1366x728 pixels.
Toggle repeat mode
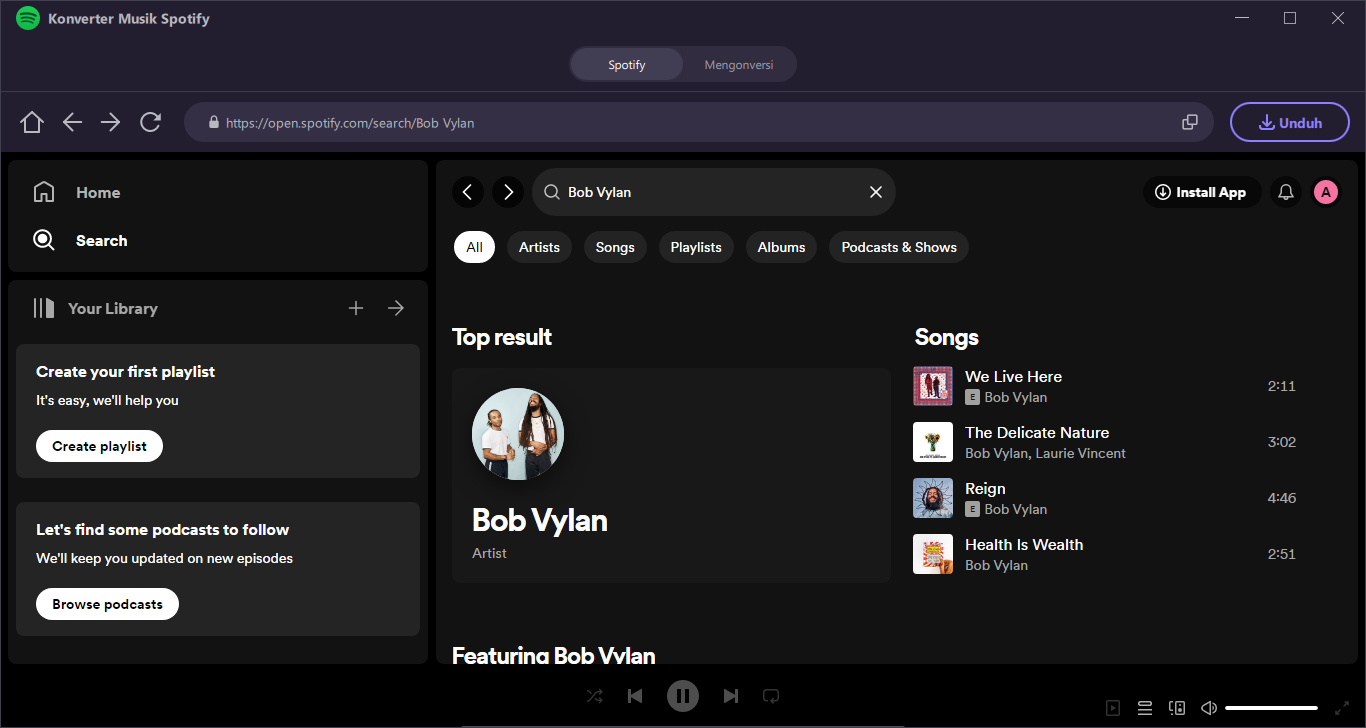(771, 696)
